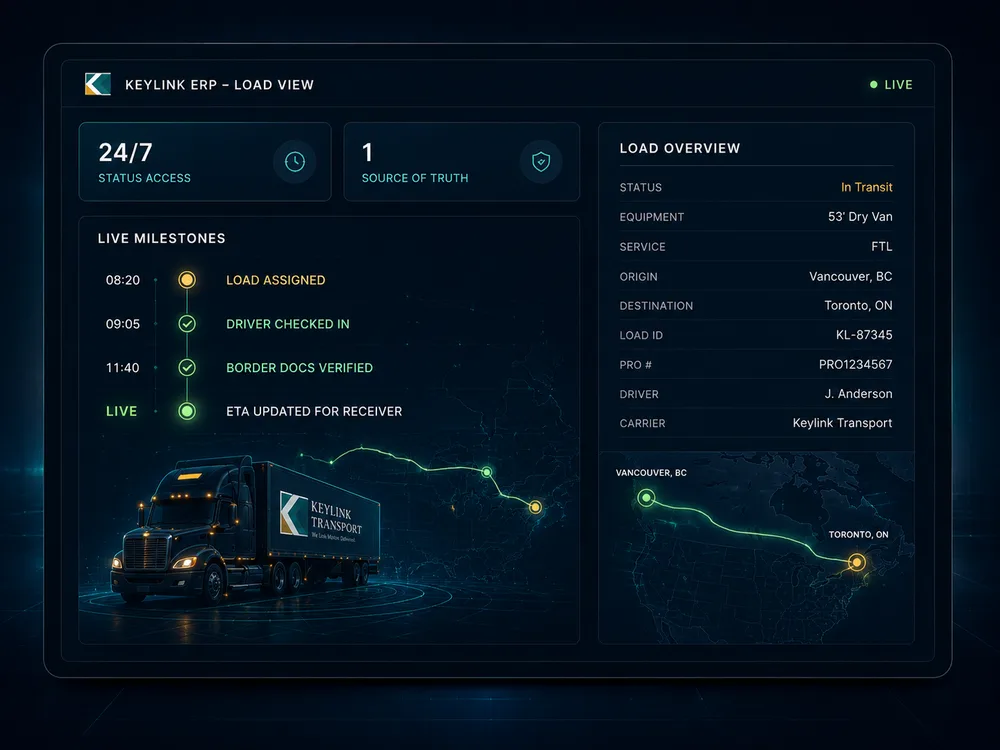Click the KL-87345 load ID value
This screenshot has width=1000, height=750.
[864, 335]
